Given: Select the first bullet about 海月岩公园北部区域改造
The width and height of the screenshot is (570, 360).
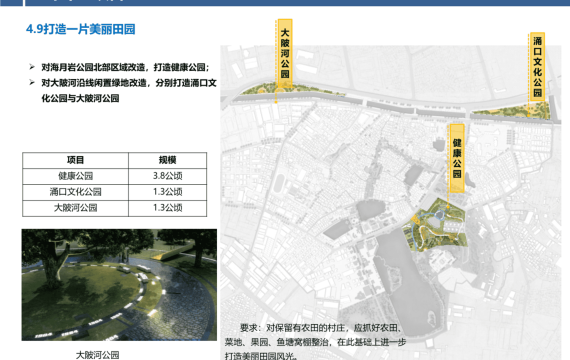Looking at the screenshot, I should pos(125,67).
